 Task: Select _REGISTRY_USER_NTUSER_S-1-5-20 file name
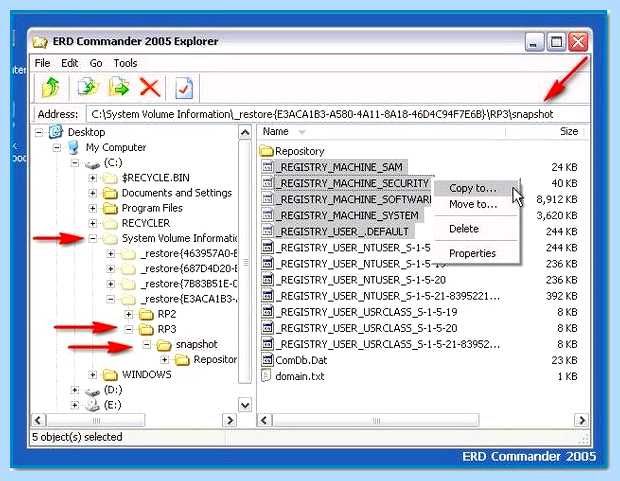(360, 280)
